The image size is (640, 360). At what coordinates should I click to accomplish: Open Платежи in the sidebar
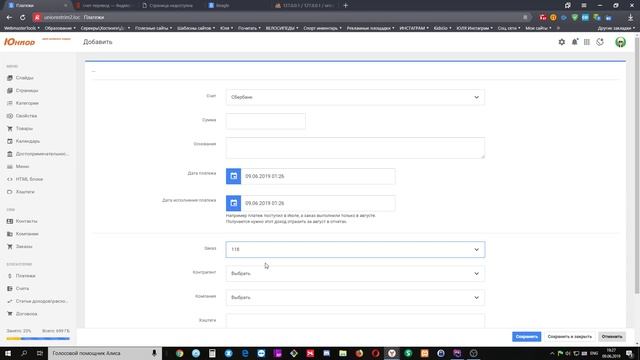pyautogui.click(x=25, y=276)
